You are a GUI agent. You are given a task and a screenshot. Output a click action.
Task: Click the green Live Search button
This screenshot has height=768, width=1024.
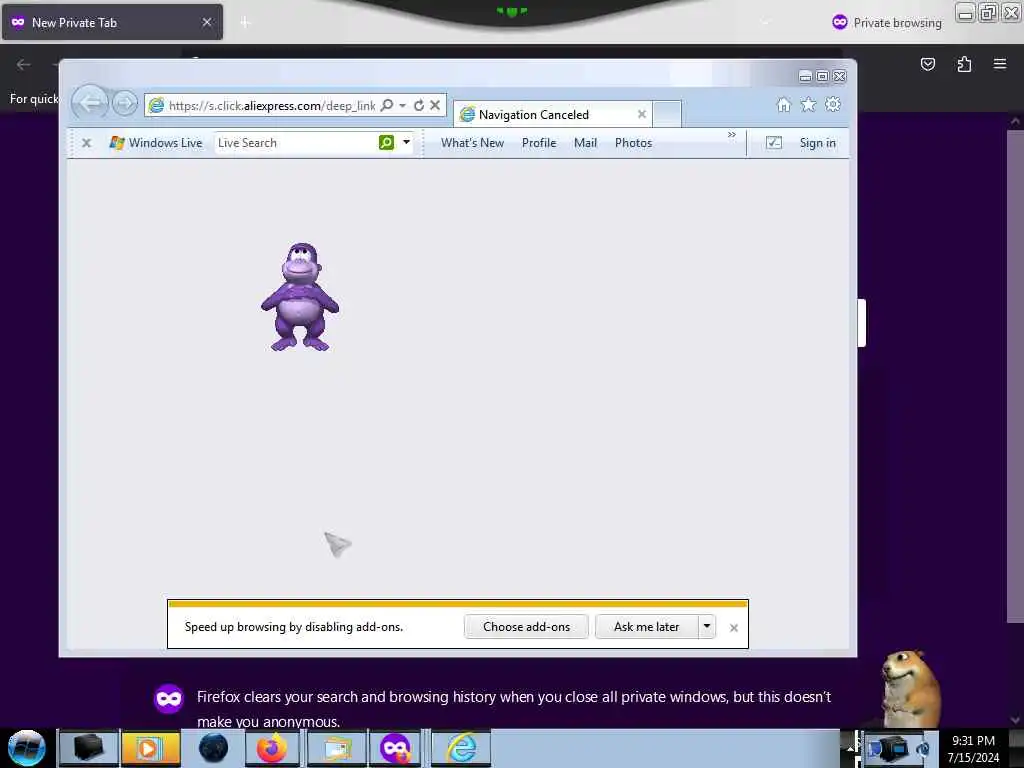point(387,142)
